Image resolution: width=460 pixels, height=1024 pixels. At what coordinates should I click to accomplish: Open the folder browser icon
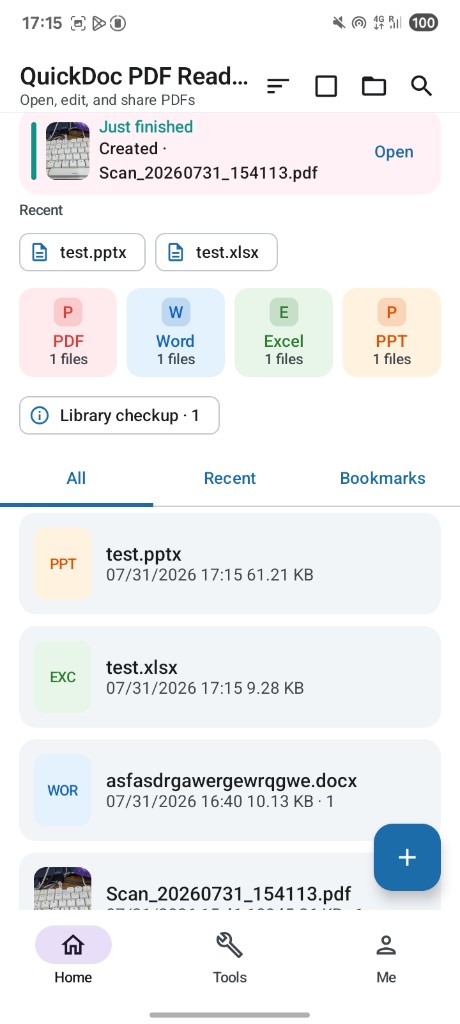point(374,86)
